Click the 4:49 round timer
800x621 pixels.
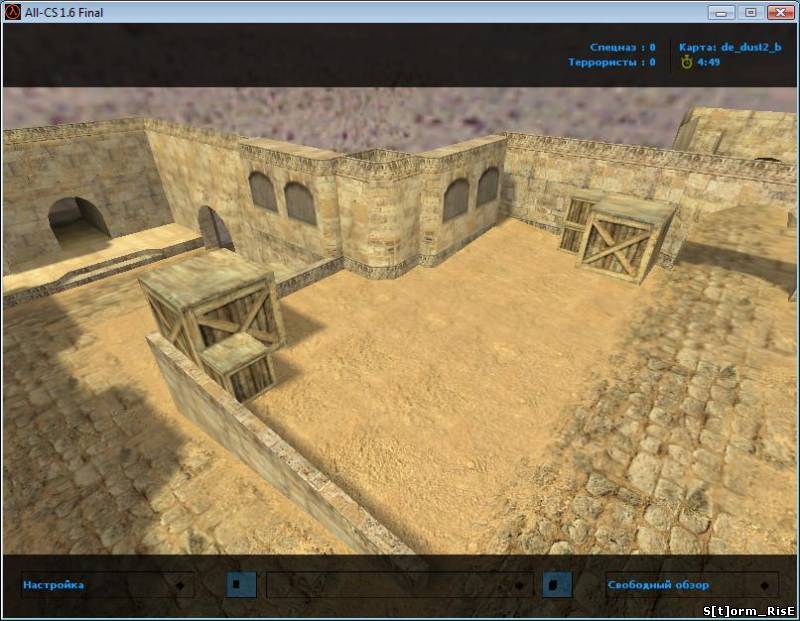pyautogui.click(x=709, y=62)
